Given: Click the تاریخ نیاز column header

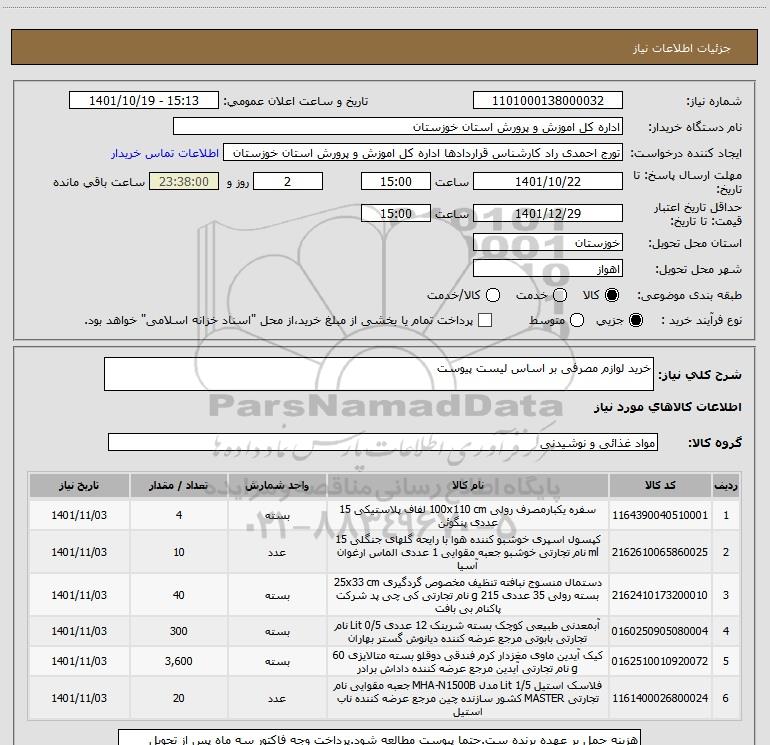Looking at the screenshot, I should click(79, 486).
